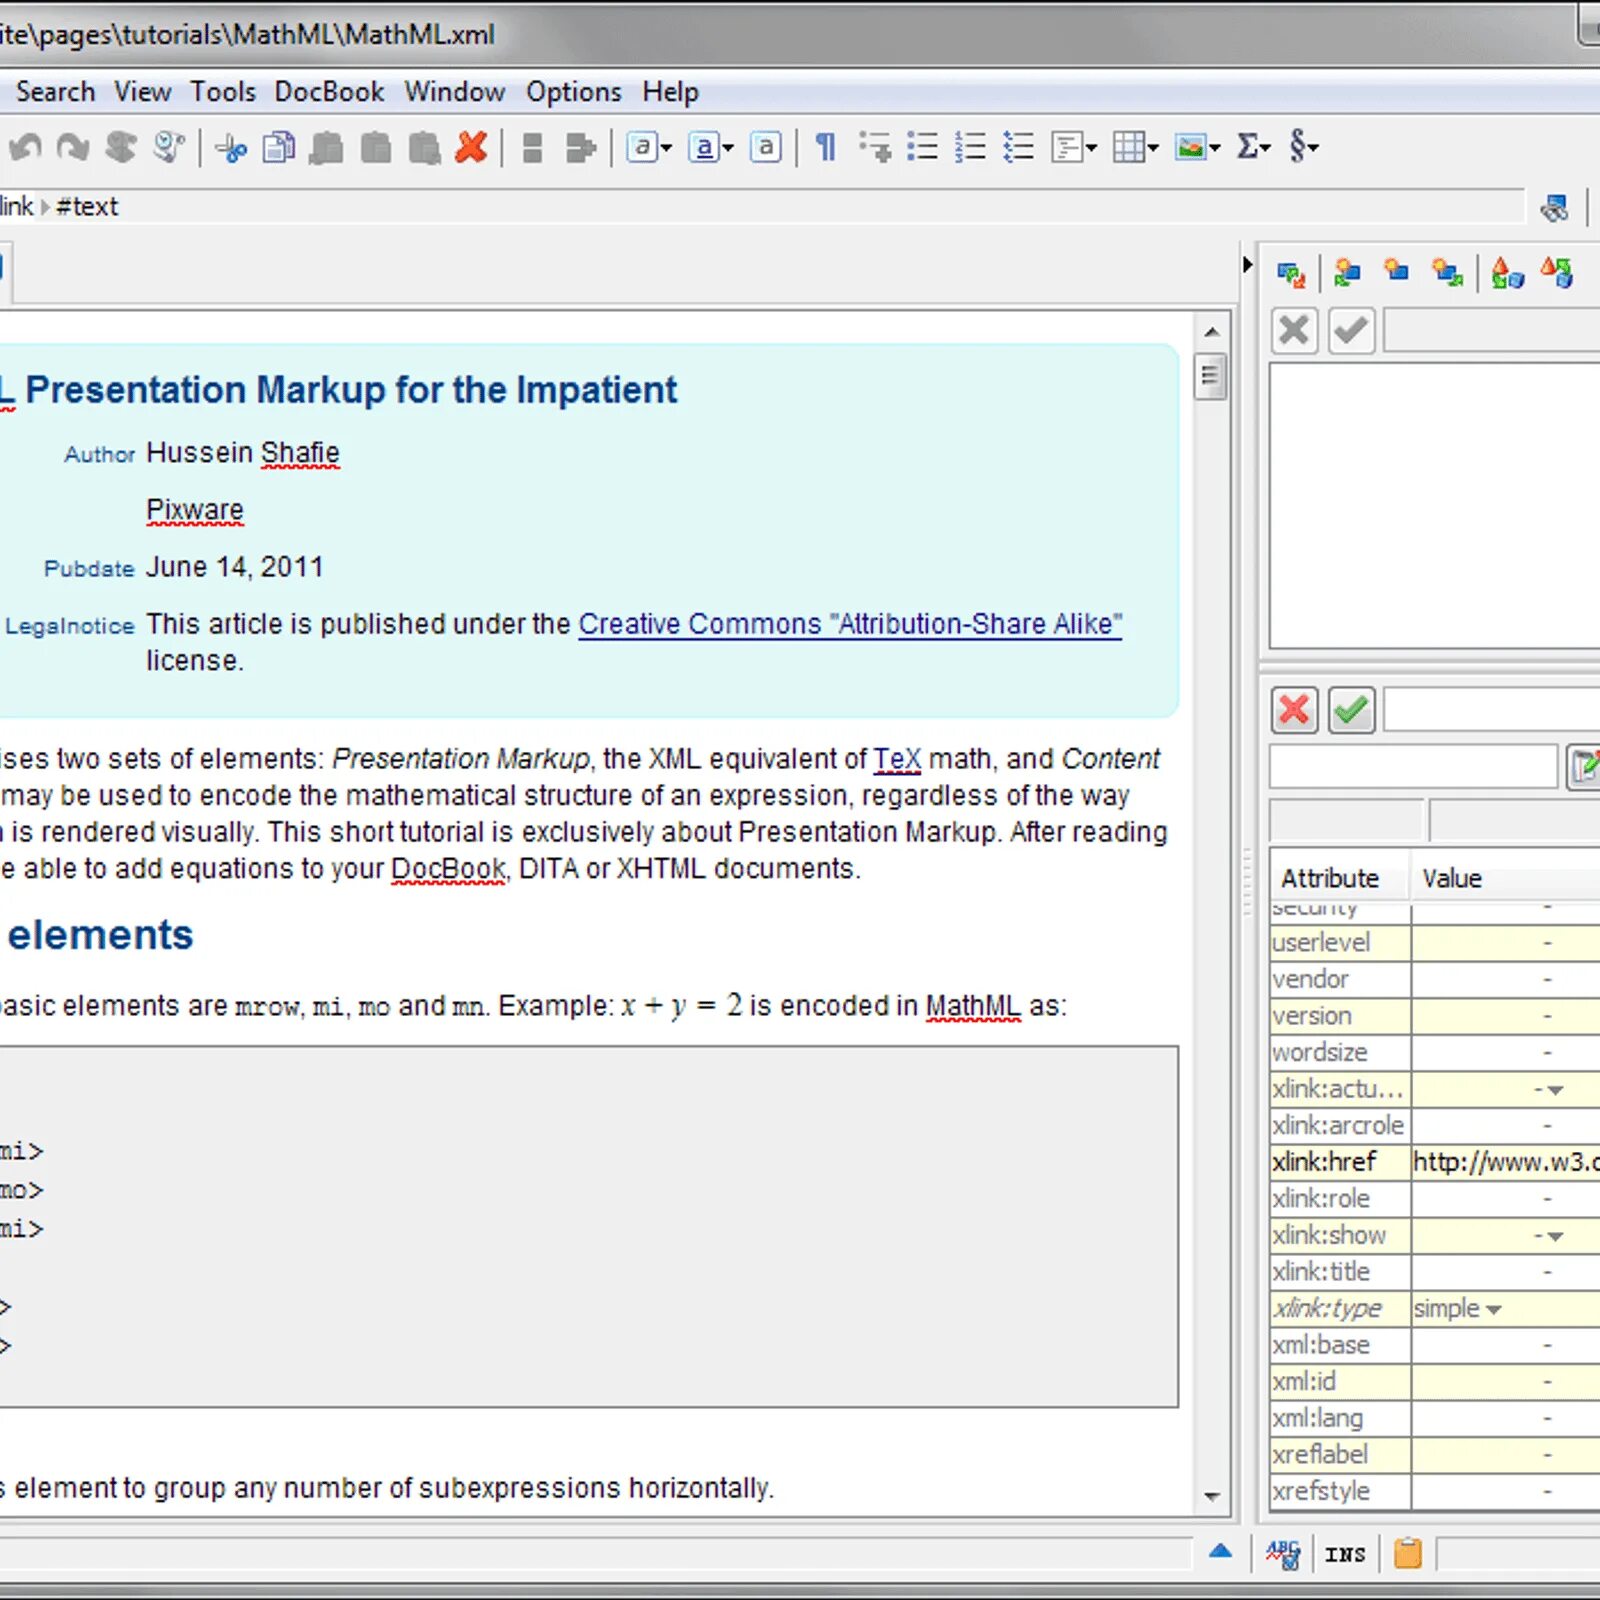Click the Undo toolbar icon

[x=25, y=148]
